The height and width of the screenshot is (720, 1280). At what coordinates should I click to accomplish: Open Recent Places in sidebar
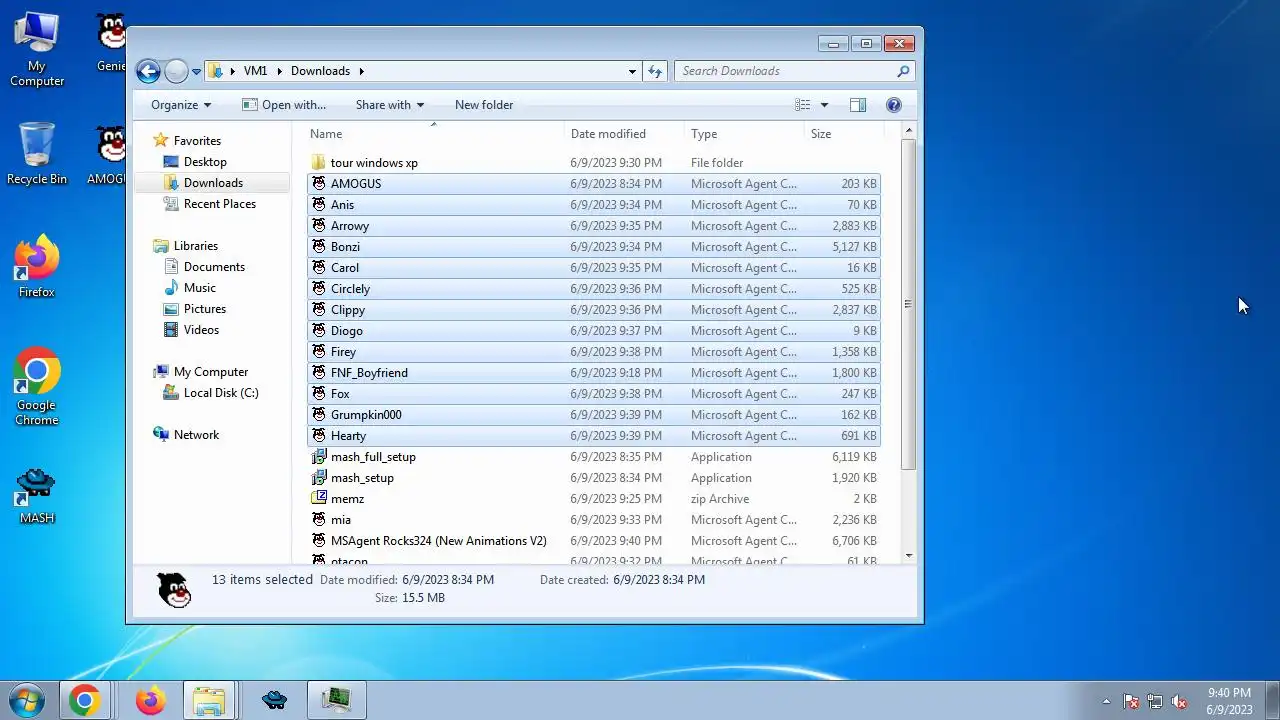[x=220, y=204]
